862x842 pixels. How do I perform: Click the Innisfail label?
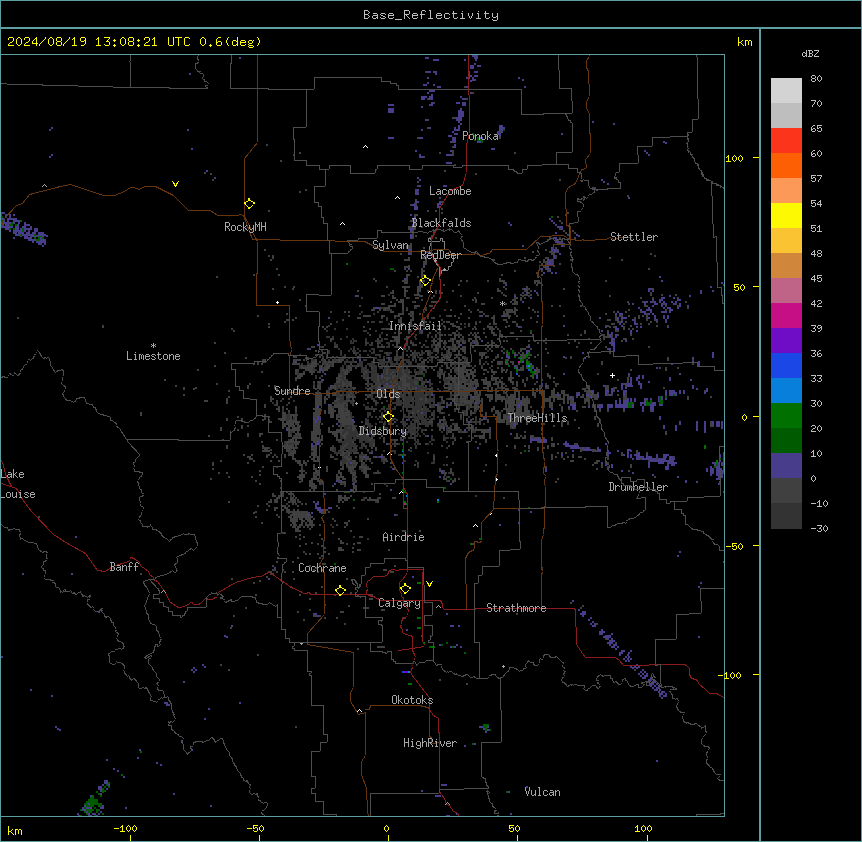[x=415, y=326]
